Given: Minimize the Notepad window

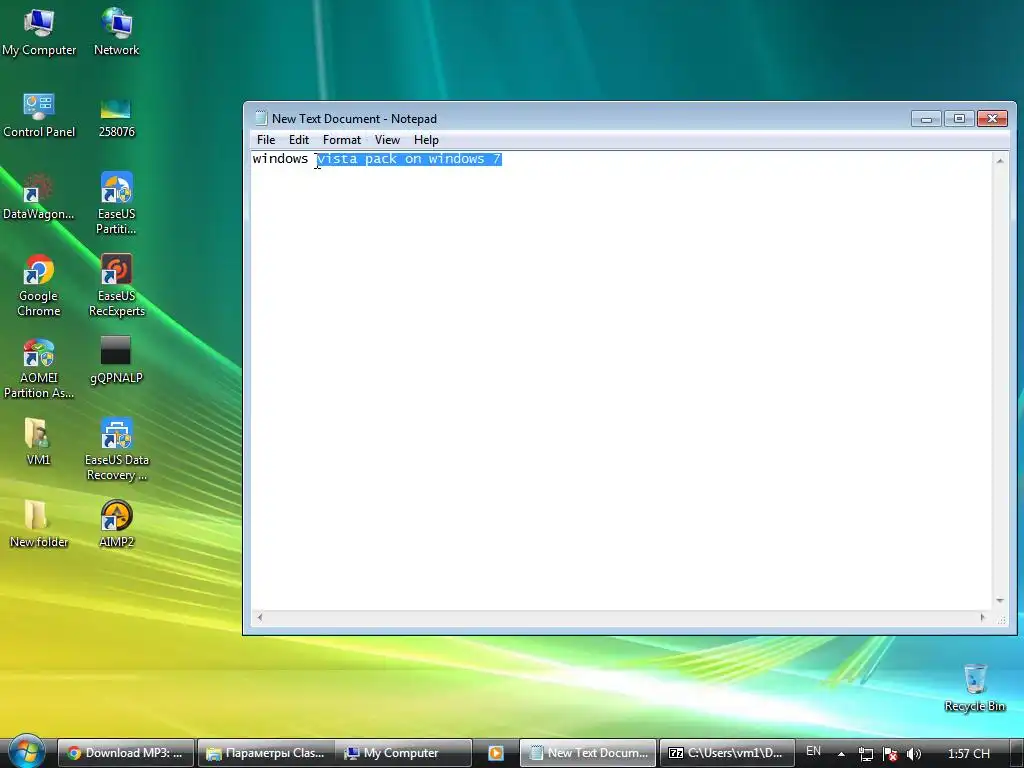Looking at the screenshot, I should coord(926,119).
